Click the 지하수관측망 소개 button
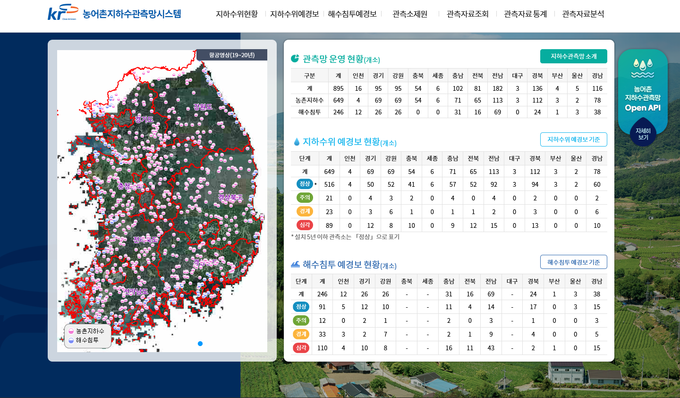680x398 pixels. pyautogui.click(x=573, y=56)
